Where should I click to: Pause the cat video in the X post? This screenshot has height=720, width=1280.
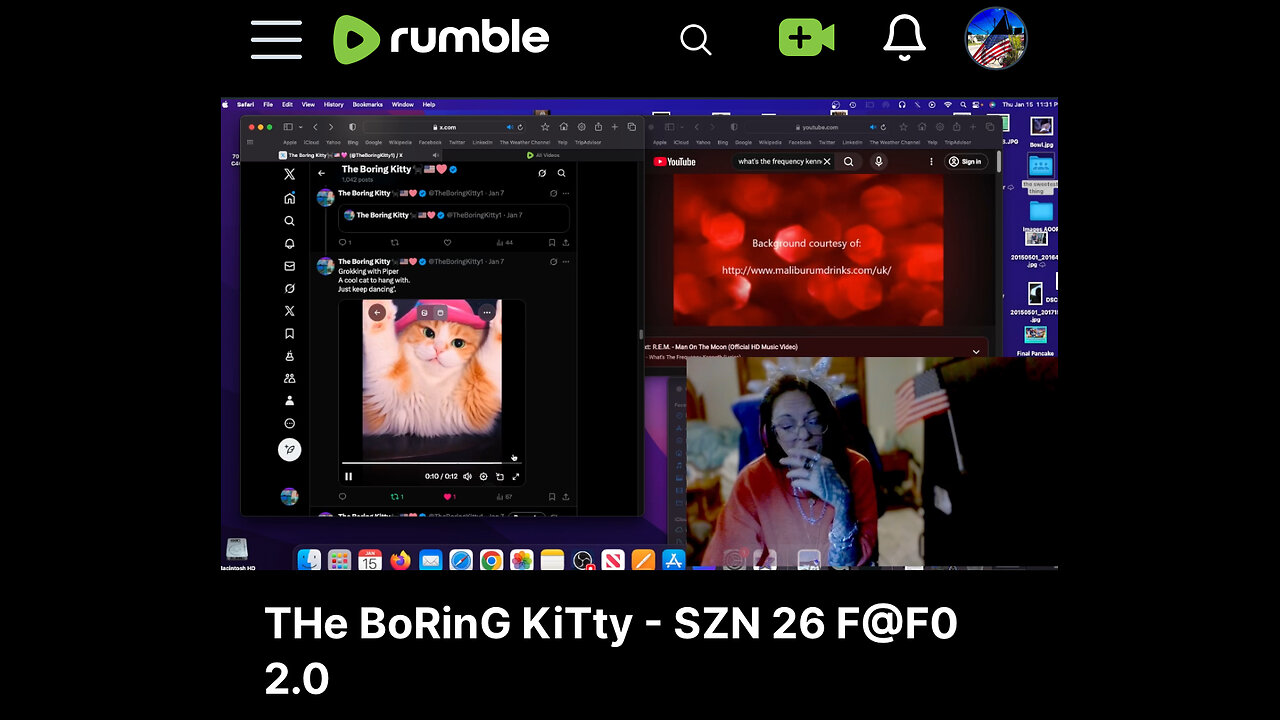tap(348, 476)
